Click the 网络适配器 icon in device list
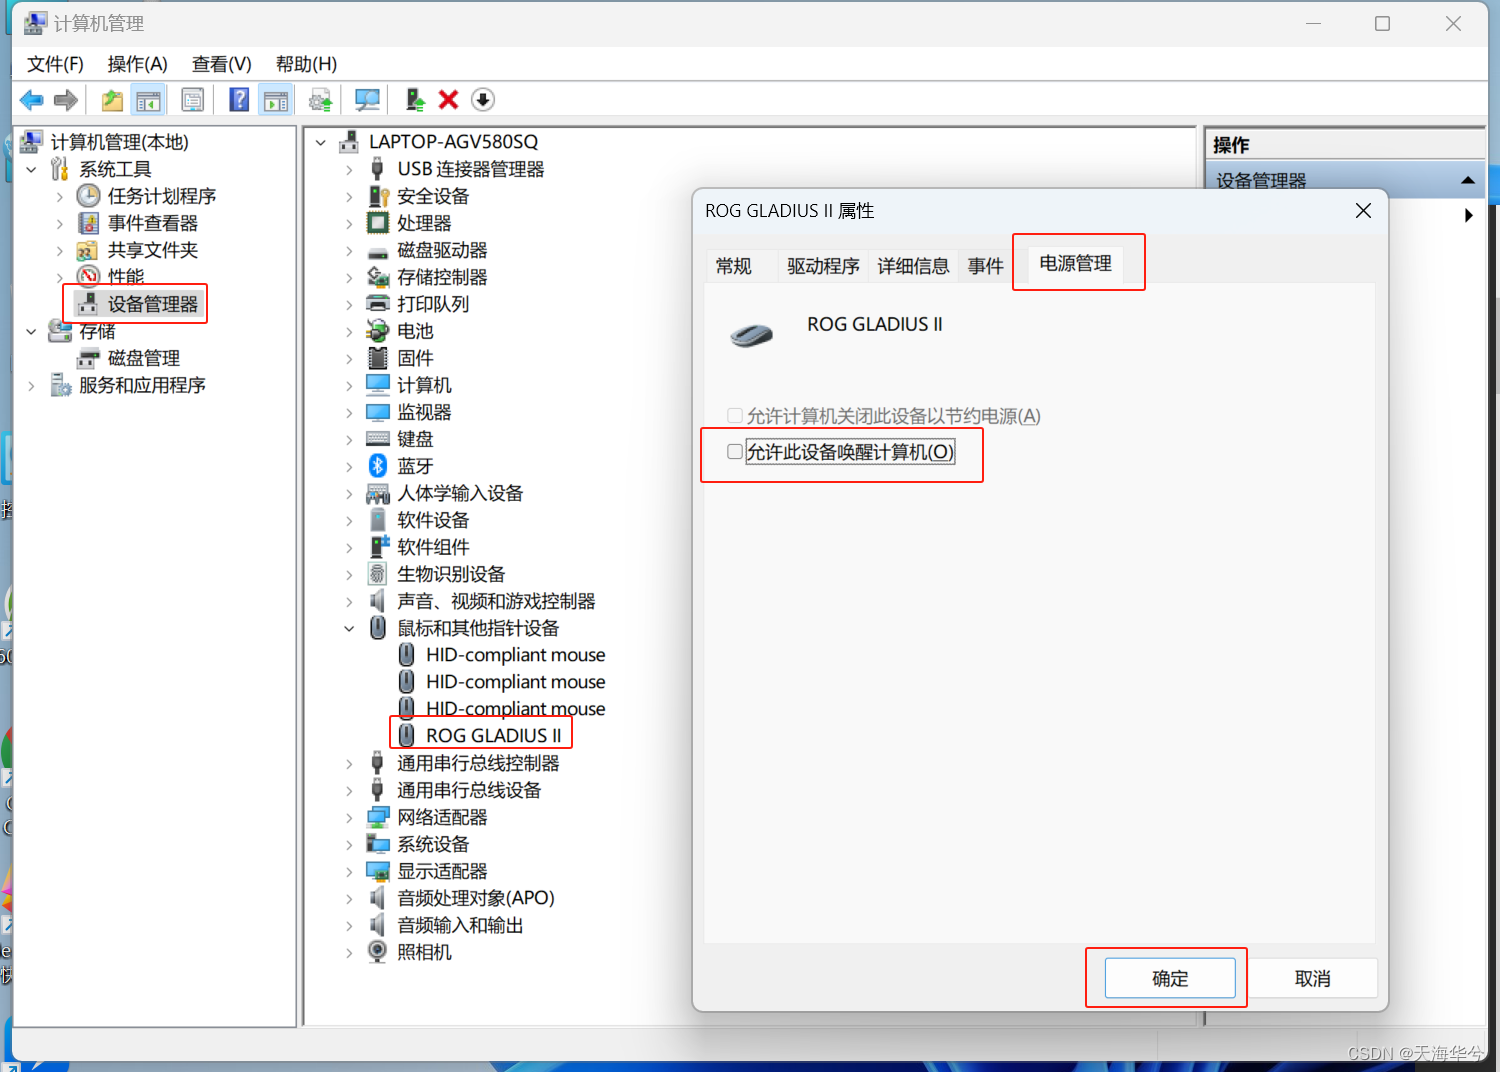This screenshot has height=1072, width=1500. [x=378, y=817]
